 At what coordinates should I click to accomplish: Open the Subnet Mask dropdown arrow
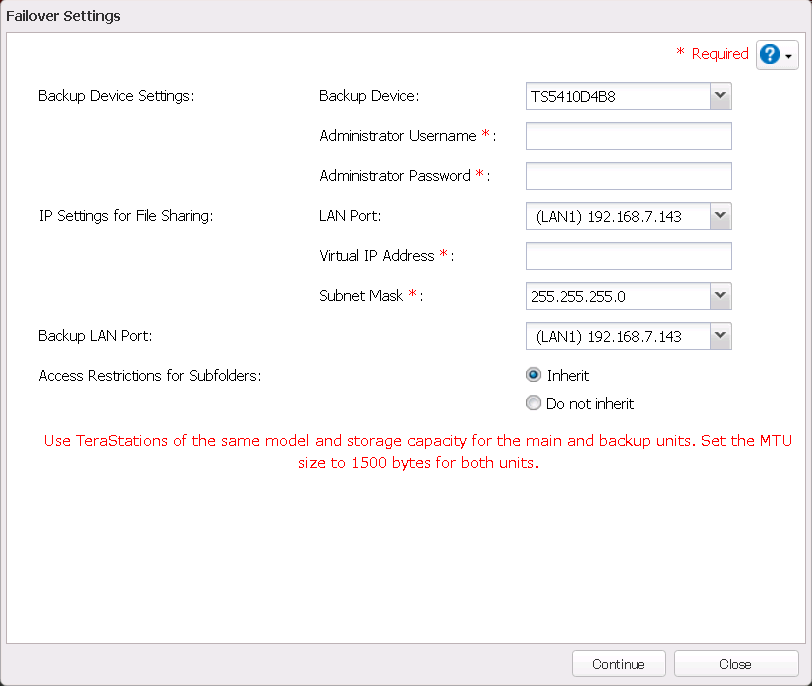pyautogui.click(x=720, y=296)
